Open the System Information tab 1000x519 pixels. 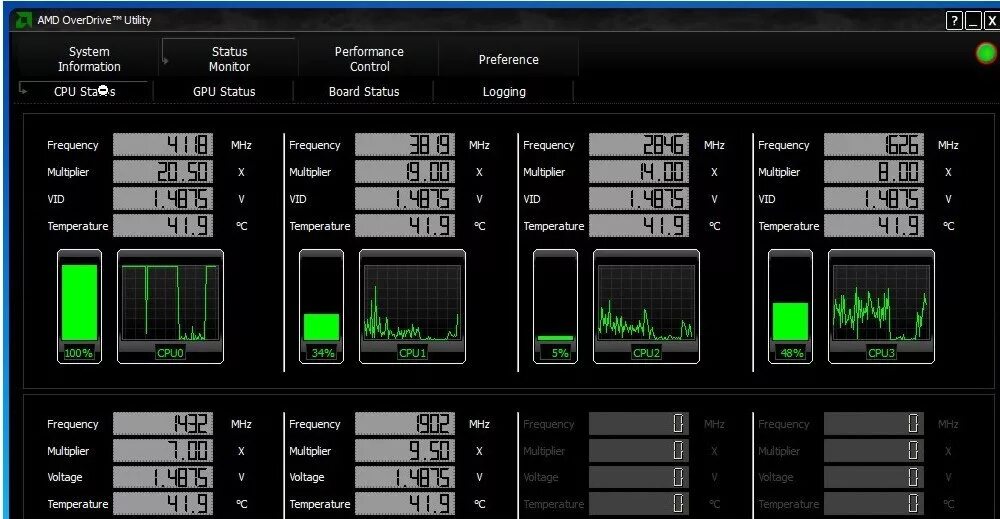(x=89, y=59)
